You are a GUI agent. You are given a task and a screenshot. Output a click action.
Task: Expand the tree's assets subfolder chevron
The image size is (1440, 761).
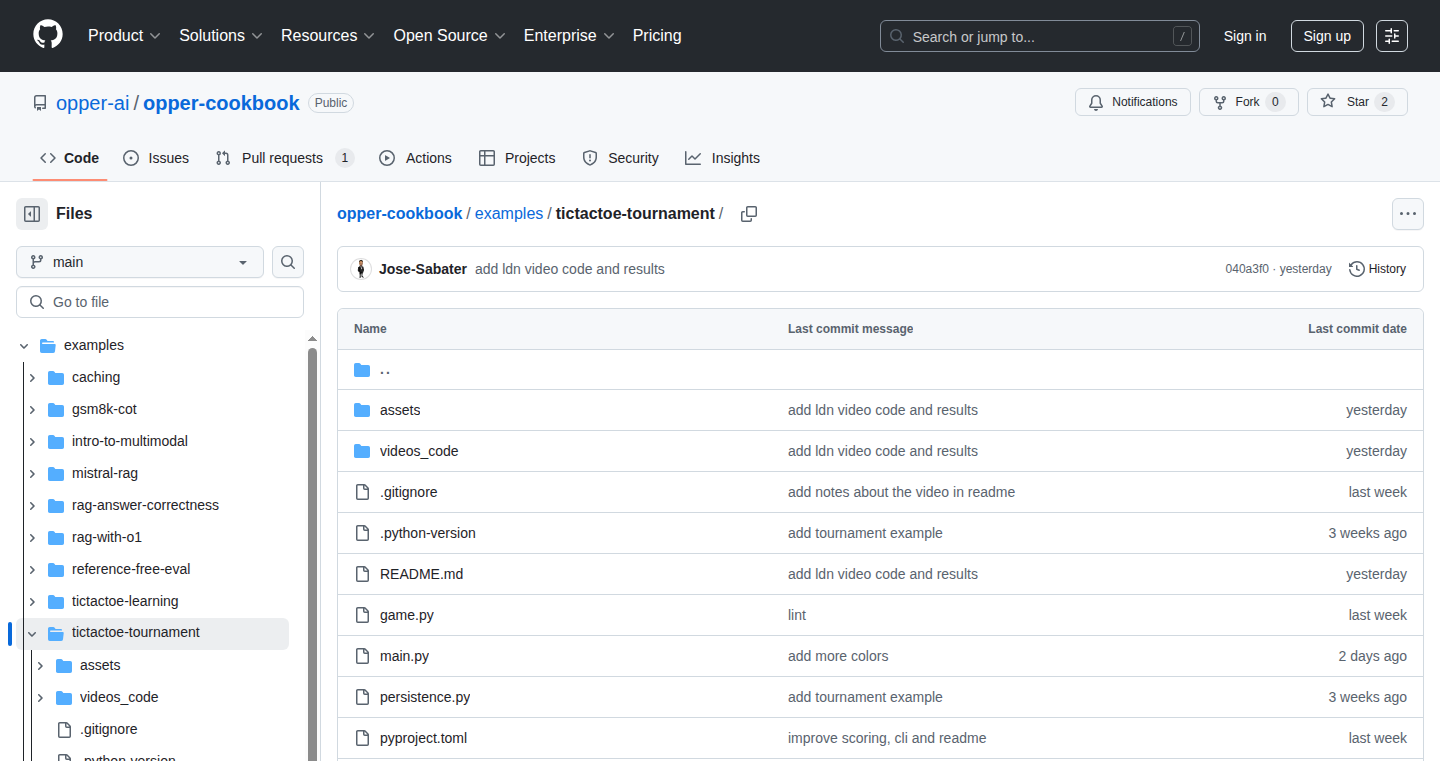tap(40, 665)
